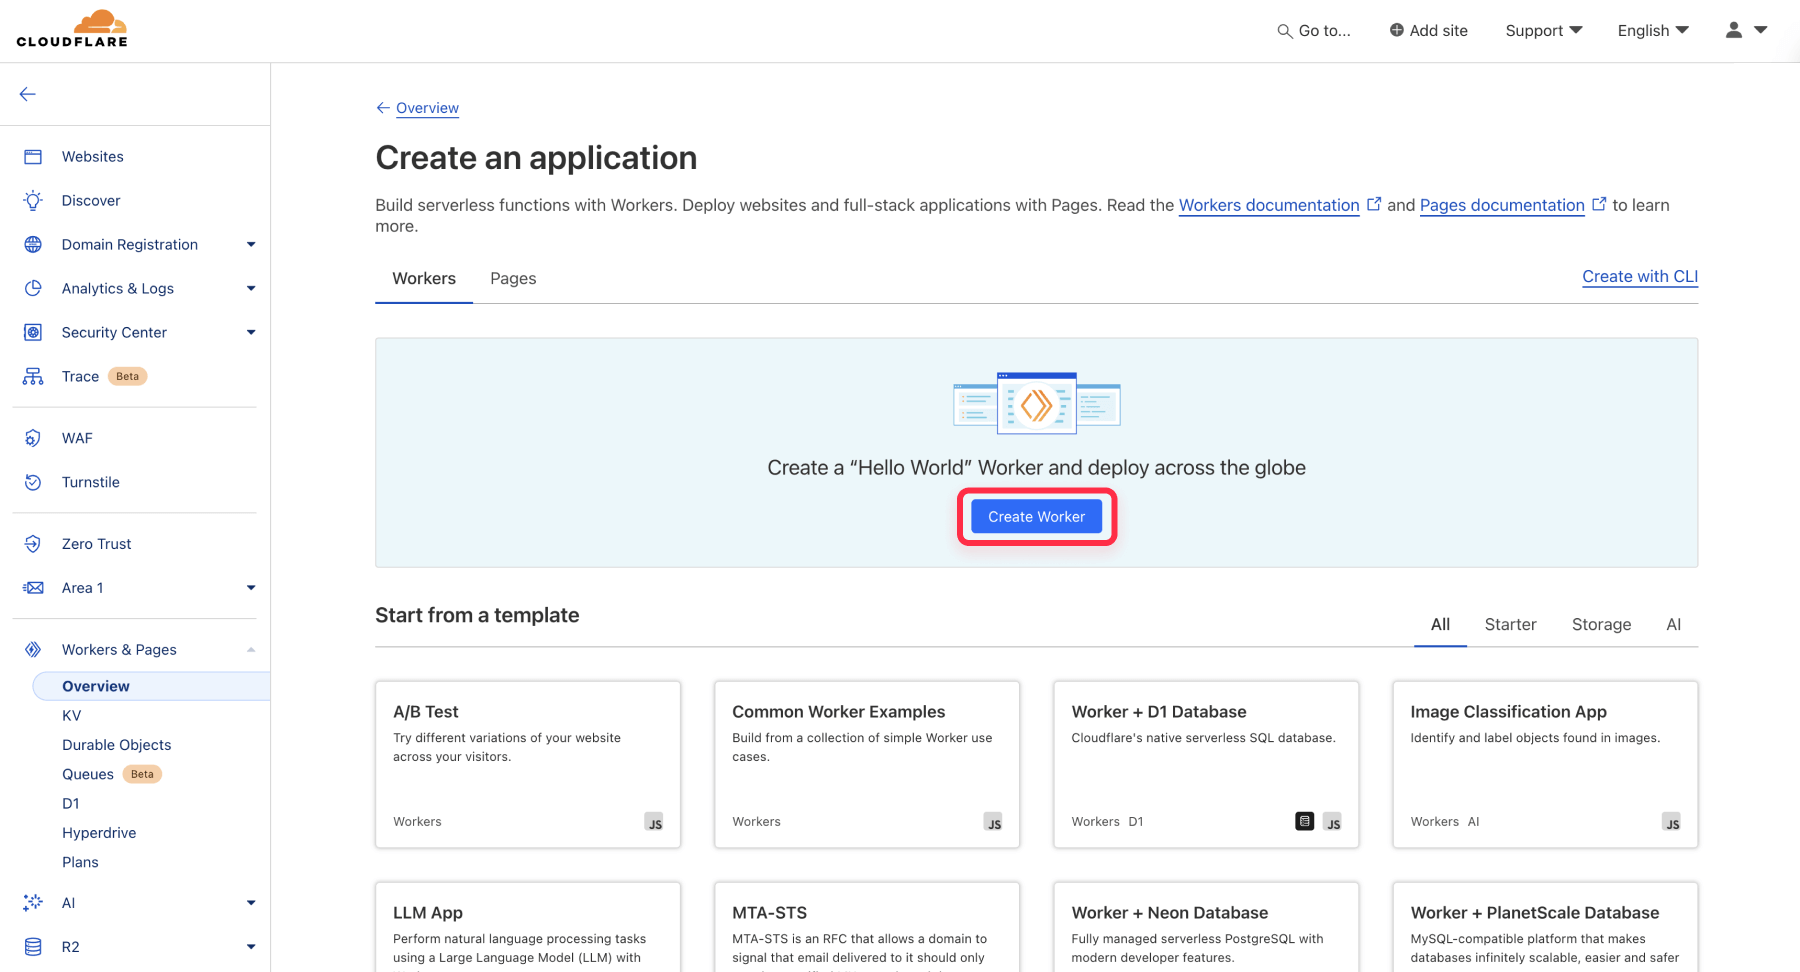The image size is (1800, 972).
Task: Click the R2 database icon
Action: point(33,947)
